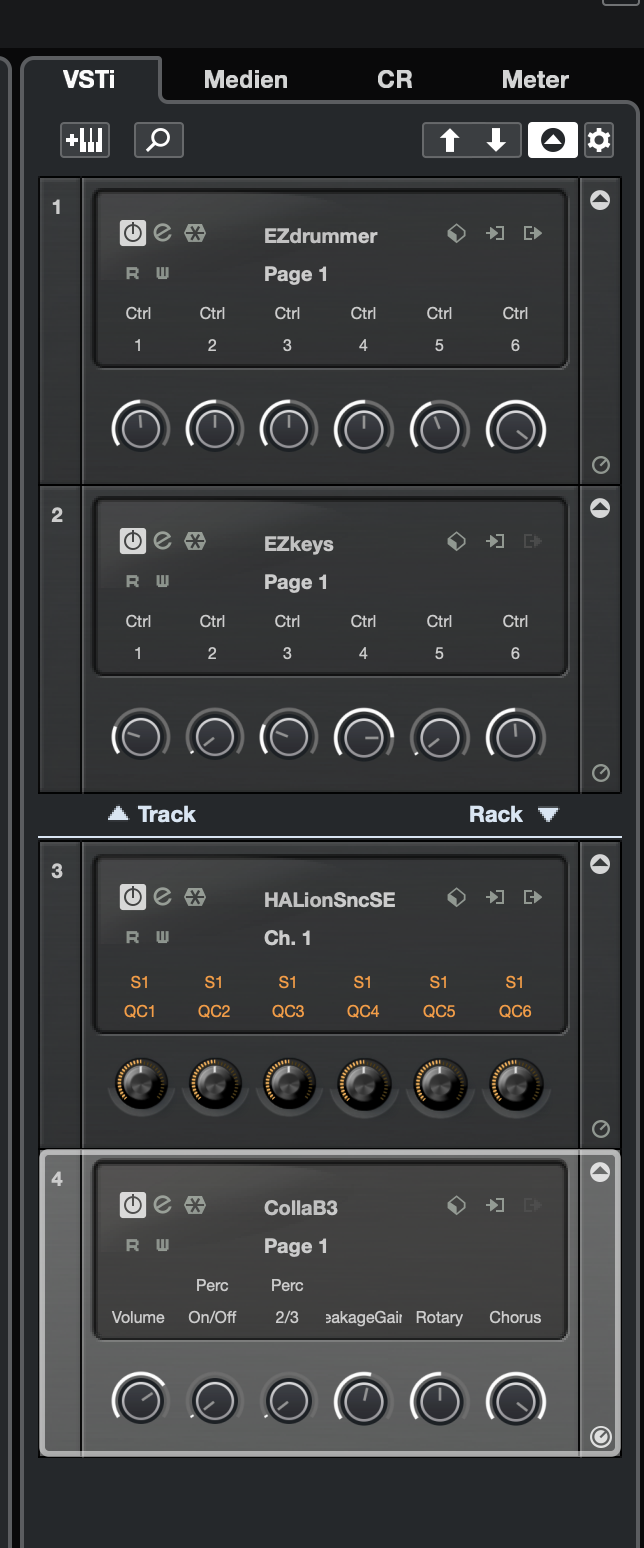
Task: Toggle EZdrummer instrument power on/off
Action: [x=132, y=233]
